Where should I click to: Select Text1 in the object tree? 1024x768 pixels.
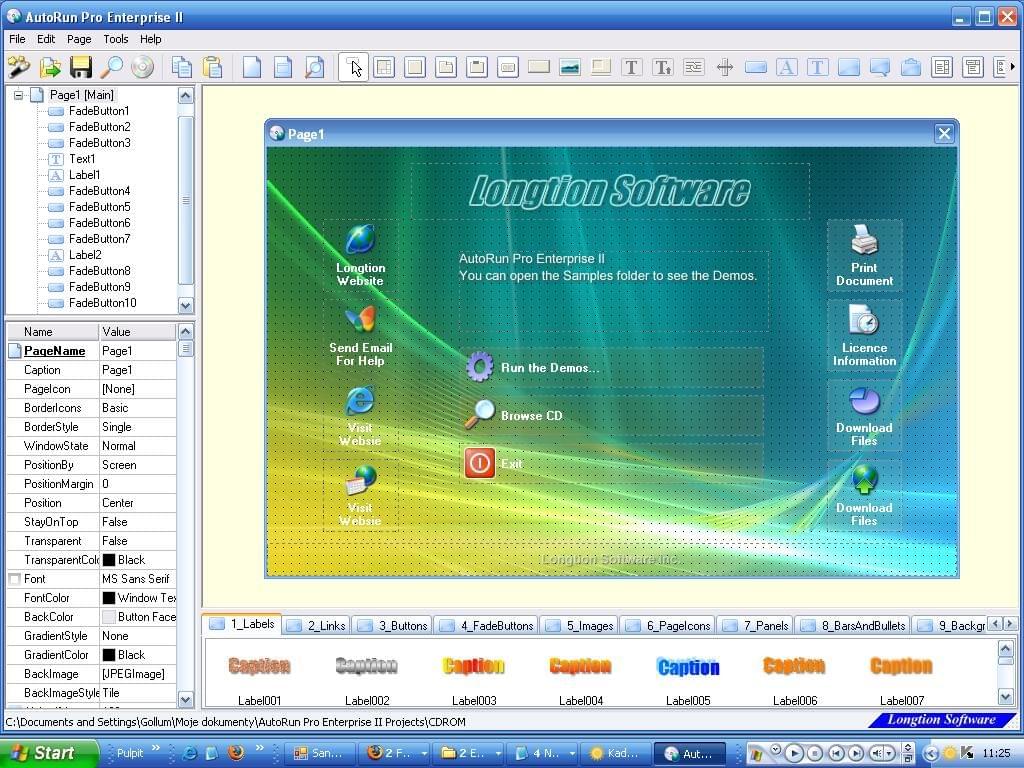tap(82, 159)
